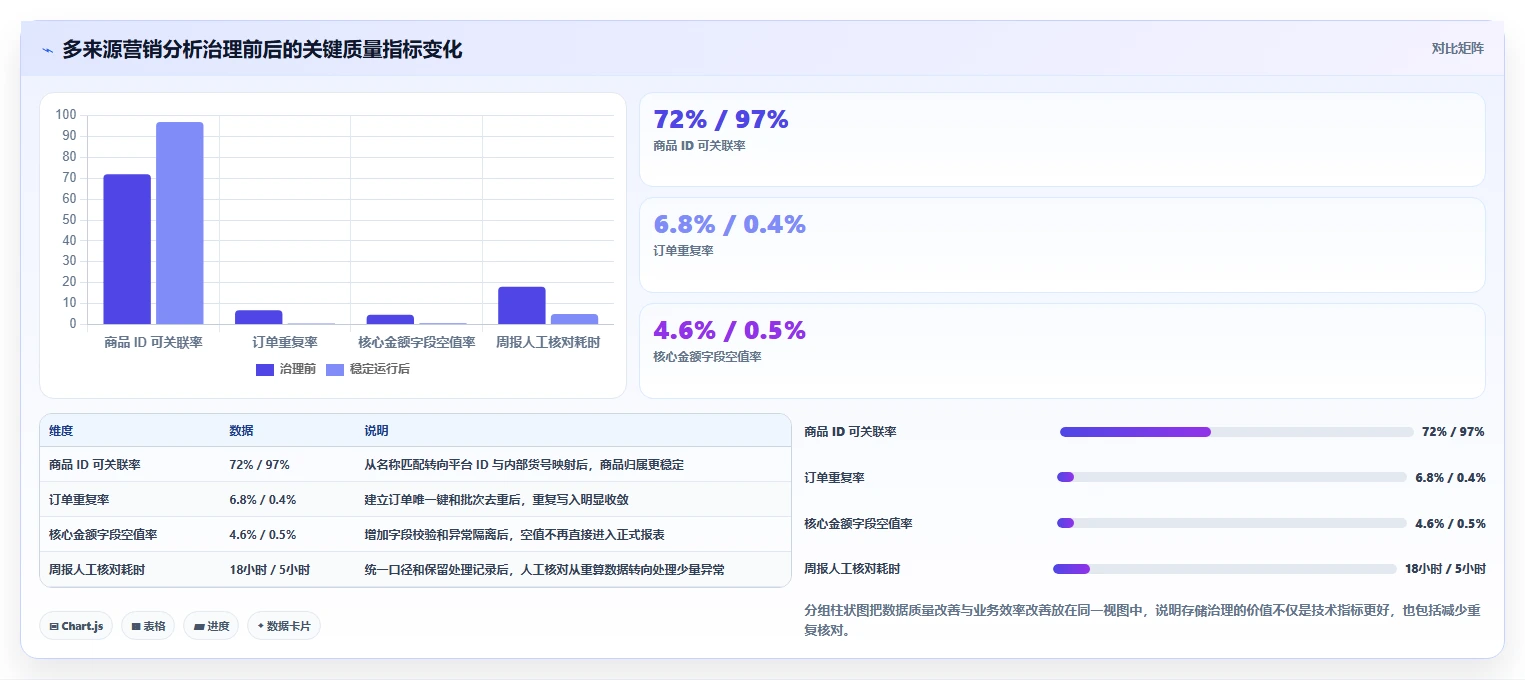Screen dimensions: 1525x680
Task: Click the summary paragraph starting 分组柱状图把数据质量改善
Action: [1142, 620]
